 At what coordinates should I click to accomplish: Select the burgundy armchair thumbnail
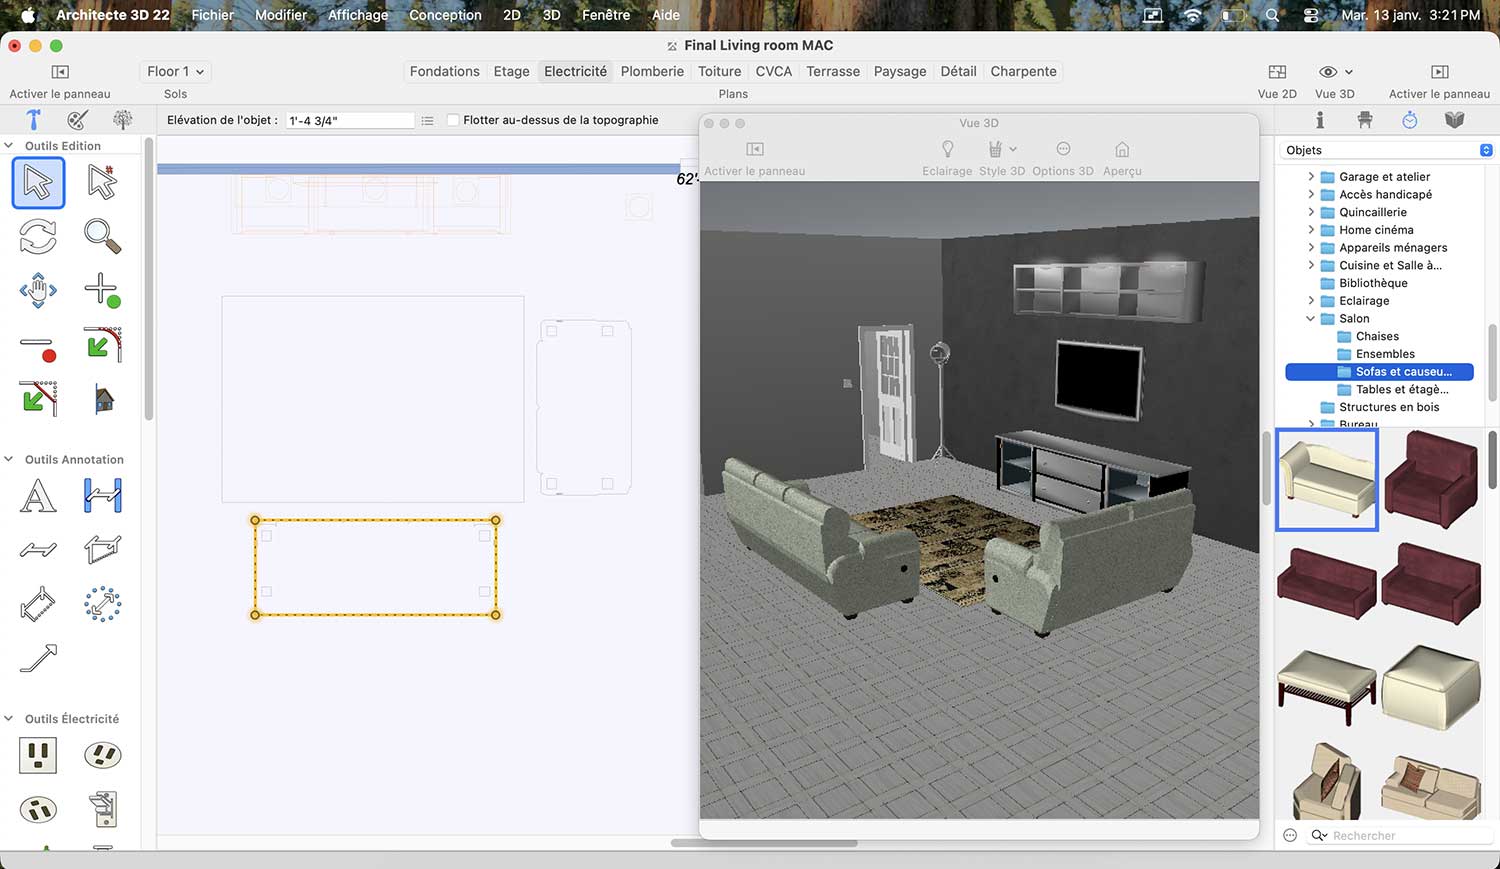1431,480
